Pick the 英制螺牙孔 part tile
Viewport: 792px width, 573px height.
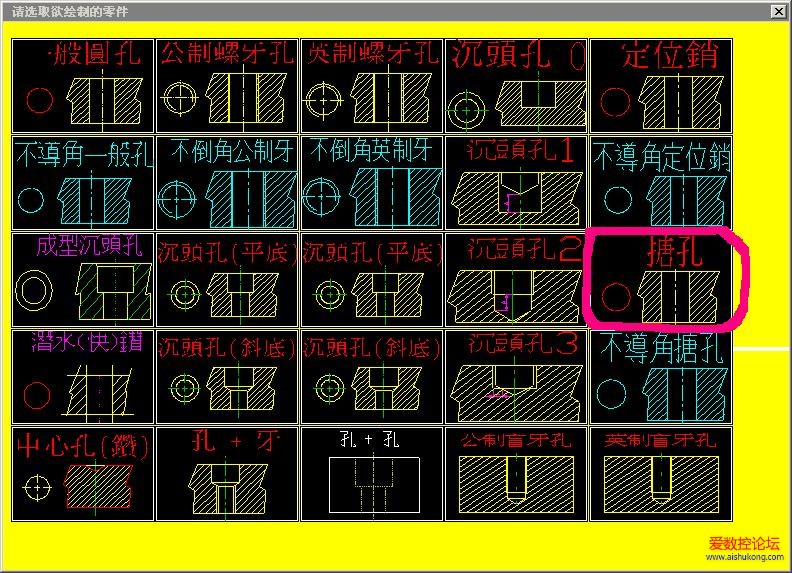372,86
